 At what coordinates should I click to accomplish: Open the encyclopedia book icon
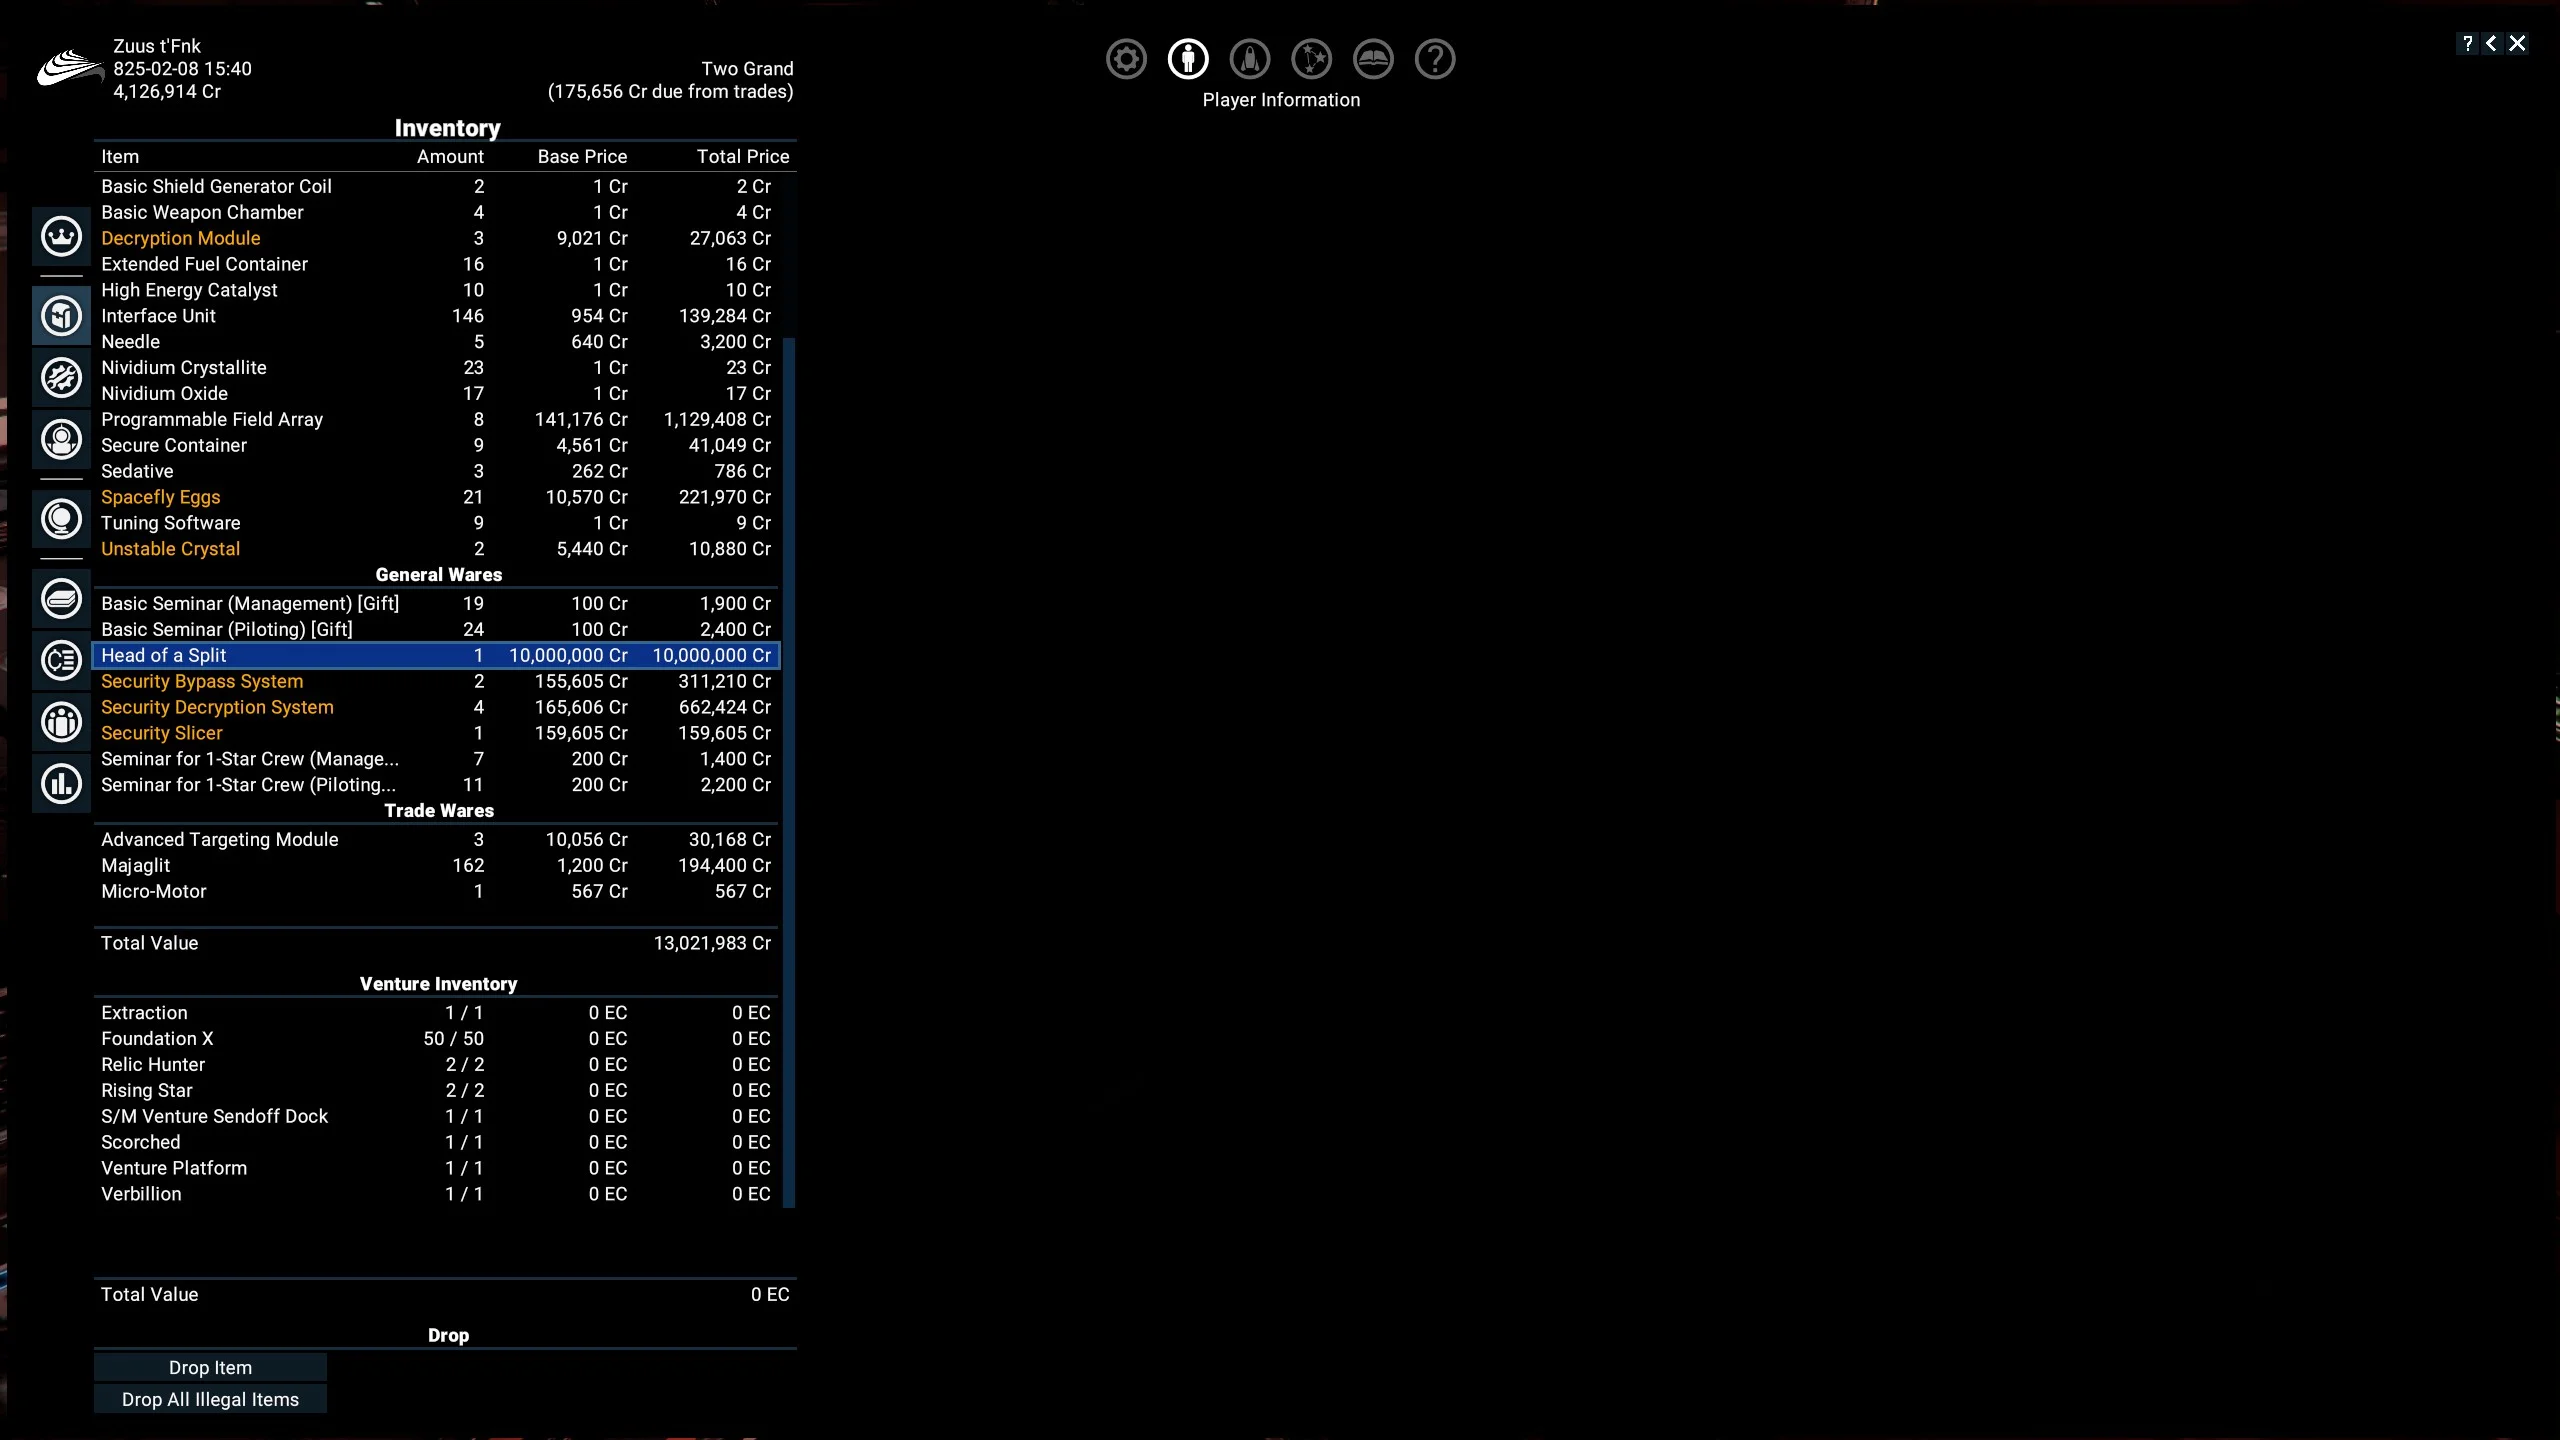coord(1373,59)
